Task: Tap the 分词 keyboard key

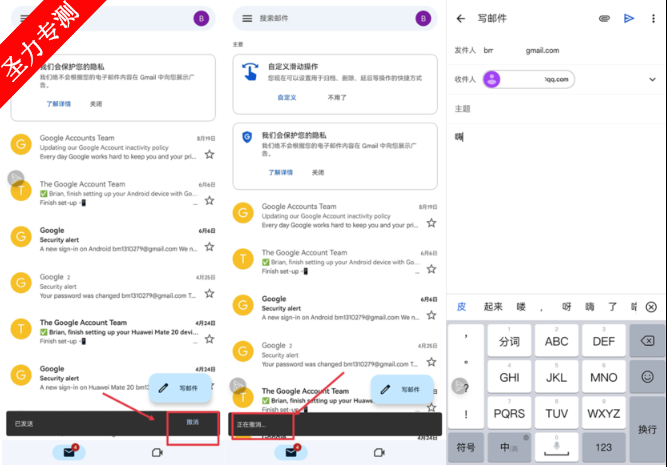Action: click(509, 341)
